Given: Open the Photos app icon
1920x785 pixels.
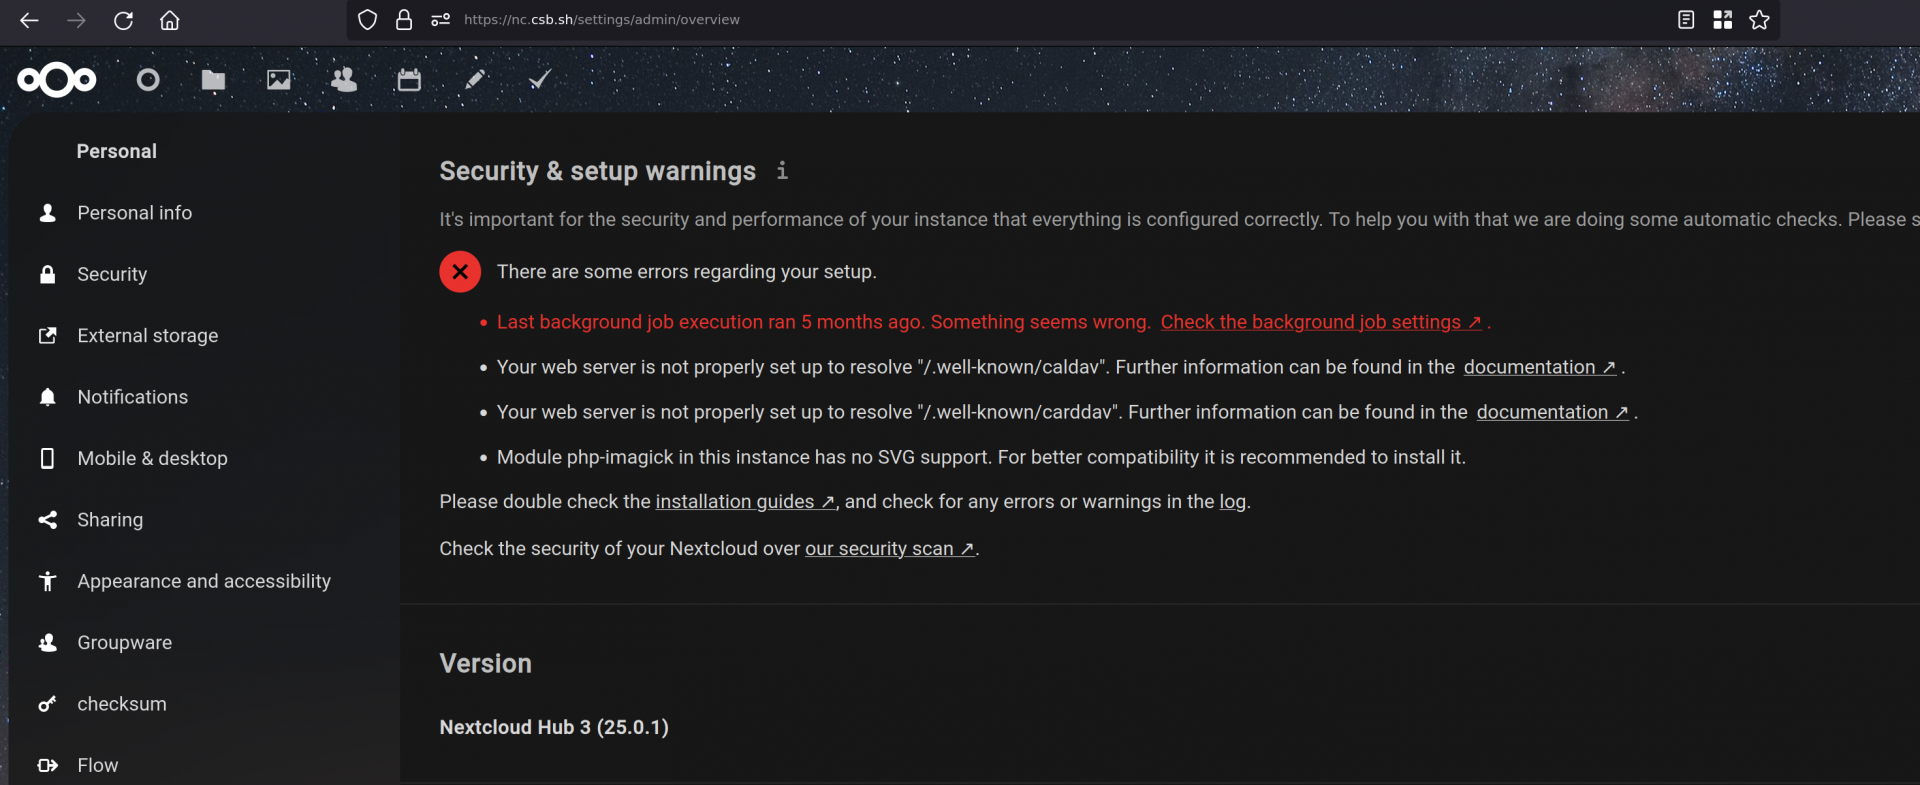Looking at the screenshot, I should 279,80.
